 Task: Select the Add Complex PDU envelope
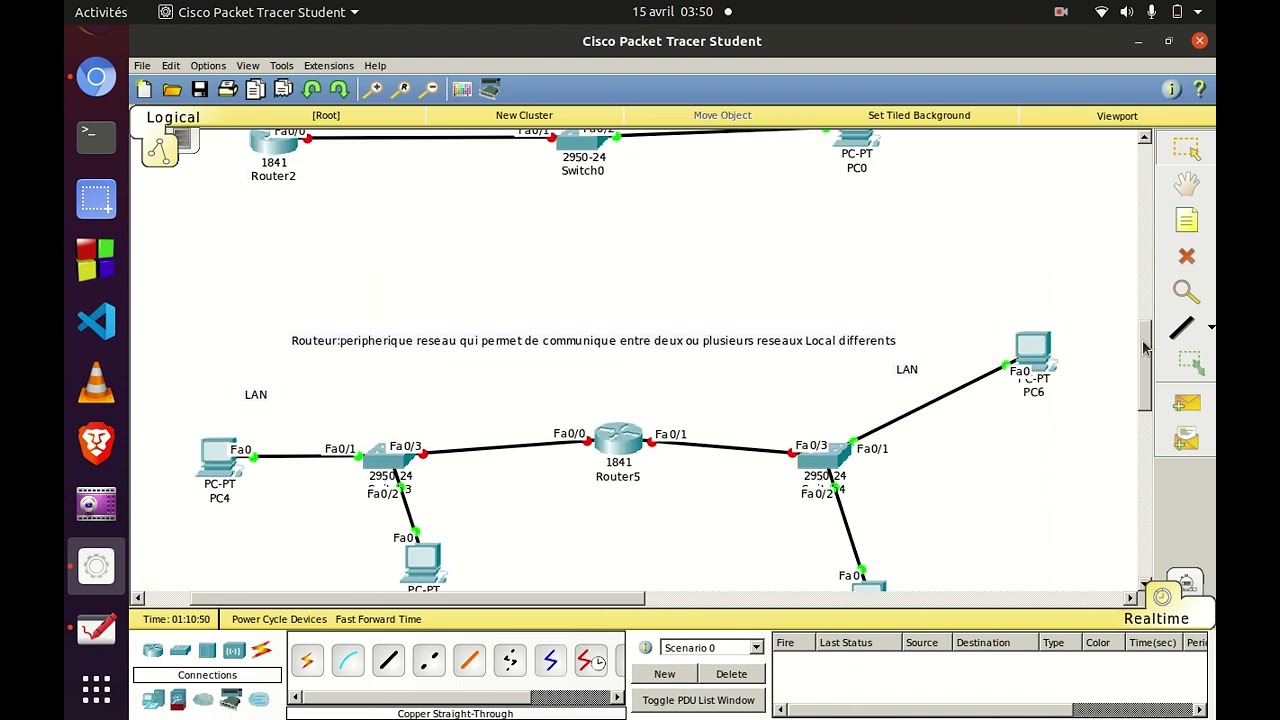(x=1187, y=439)
